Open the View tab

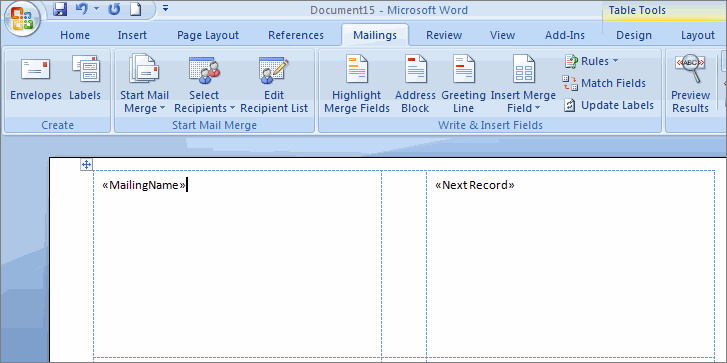pos(502,35)
